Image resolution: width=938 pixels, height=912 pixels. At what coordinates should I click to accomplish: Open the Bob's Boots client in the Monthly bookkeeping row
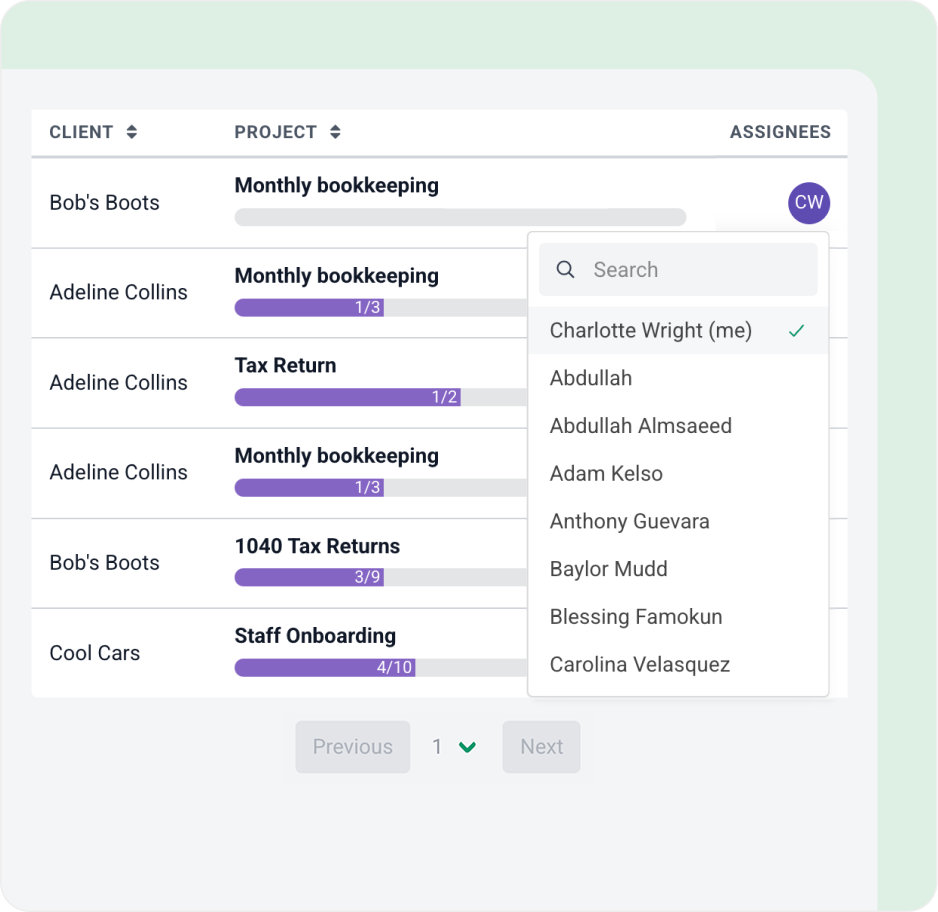104,203
